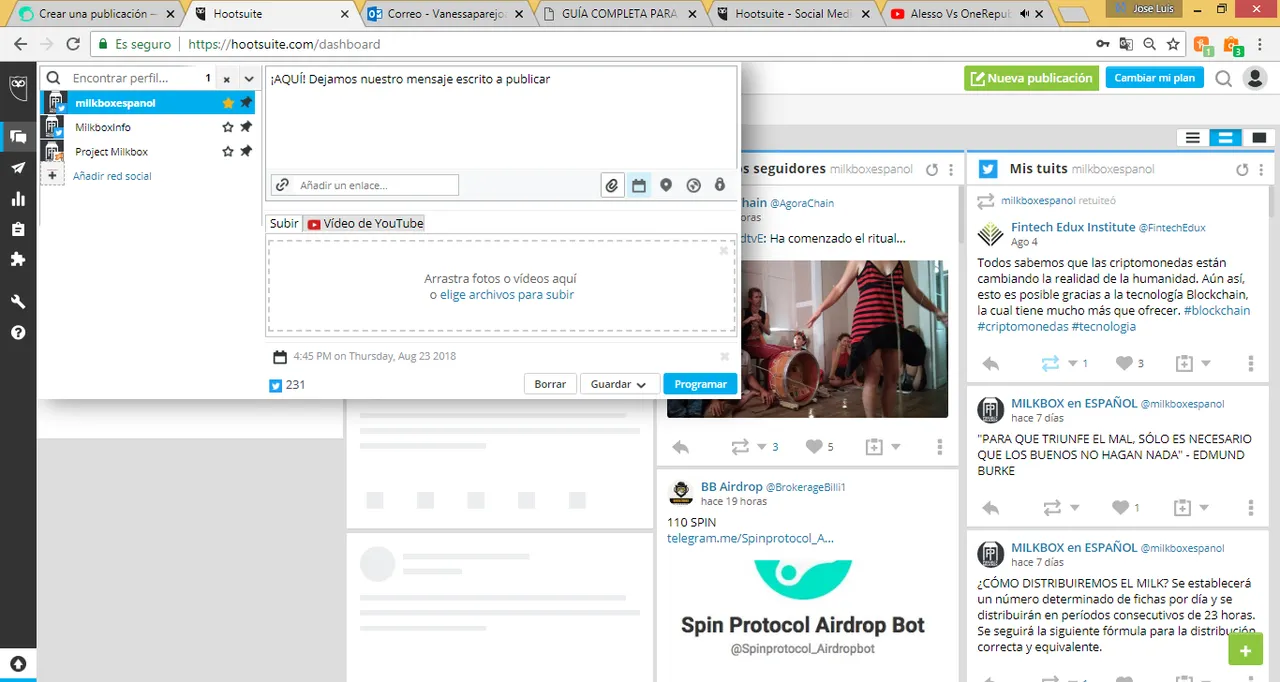Toggle favorite star for MilkboxInfo
Viewport: 1280px width, 682px height.
(x=228, y=127)
